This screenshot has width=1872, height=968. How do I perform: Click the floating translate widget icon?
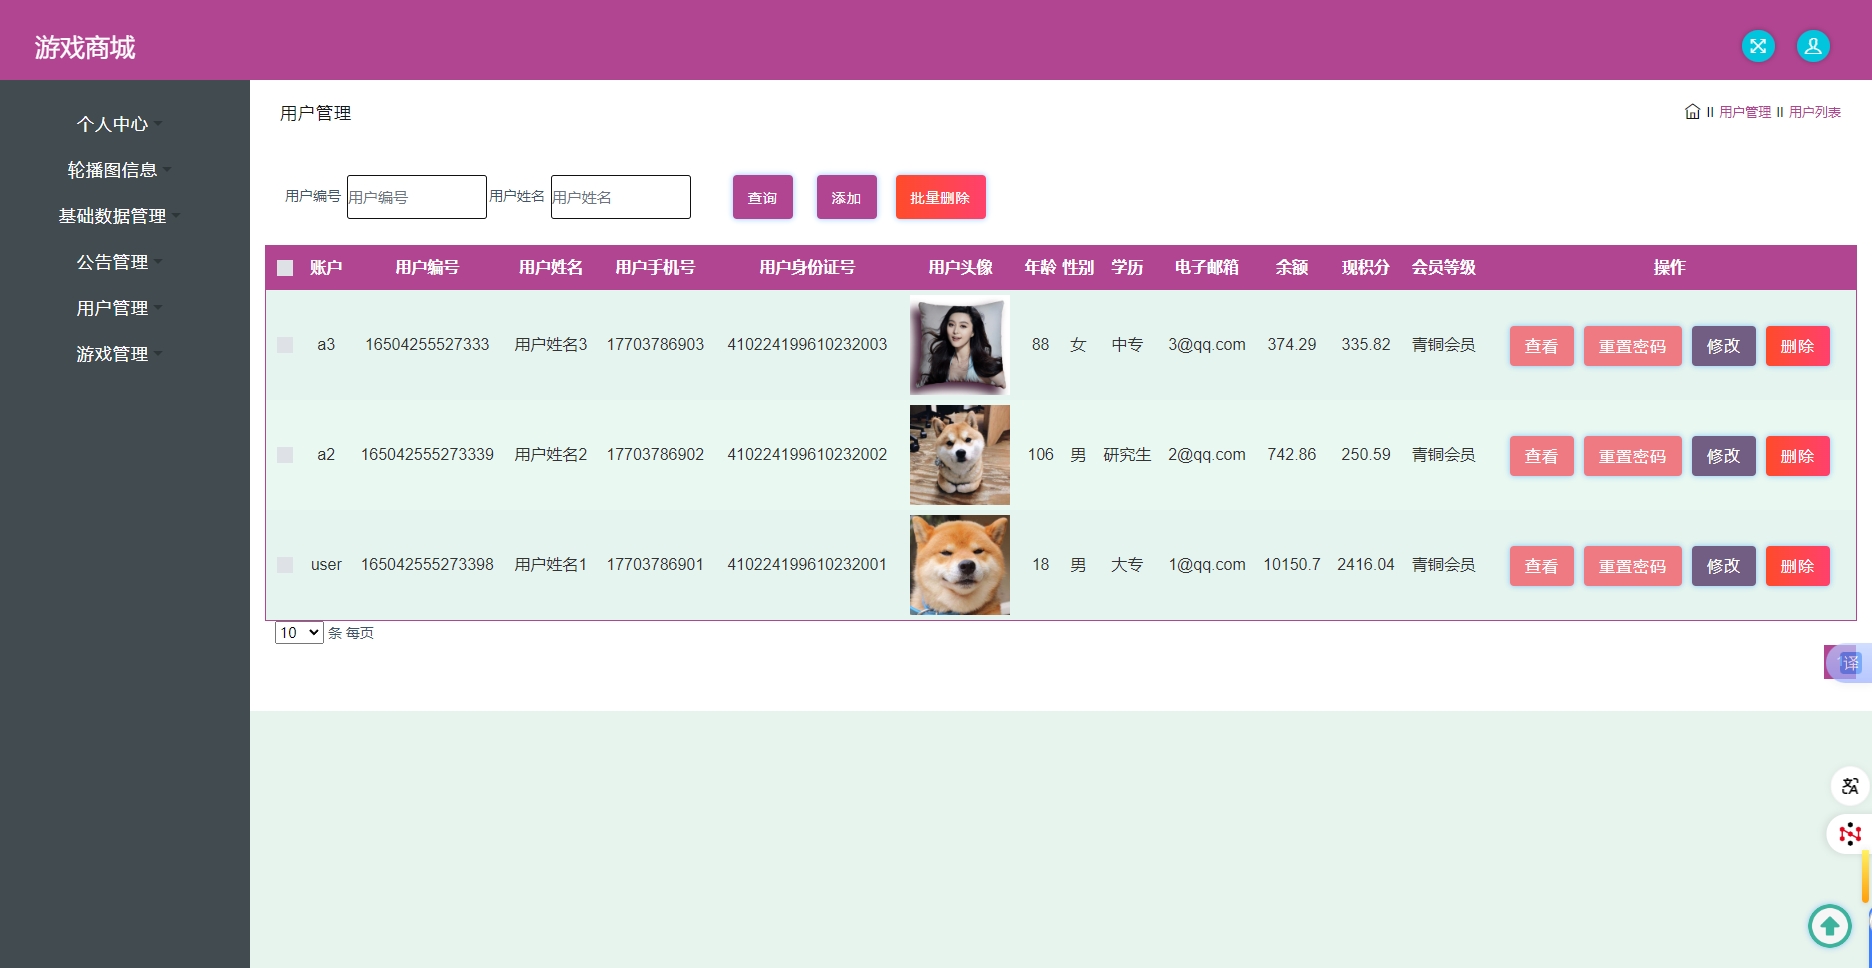tap(1849, 663)
